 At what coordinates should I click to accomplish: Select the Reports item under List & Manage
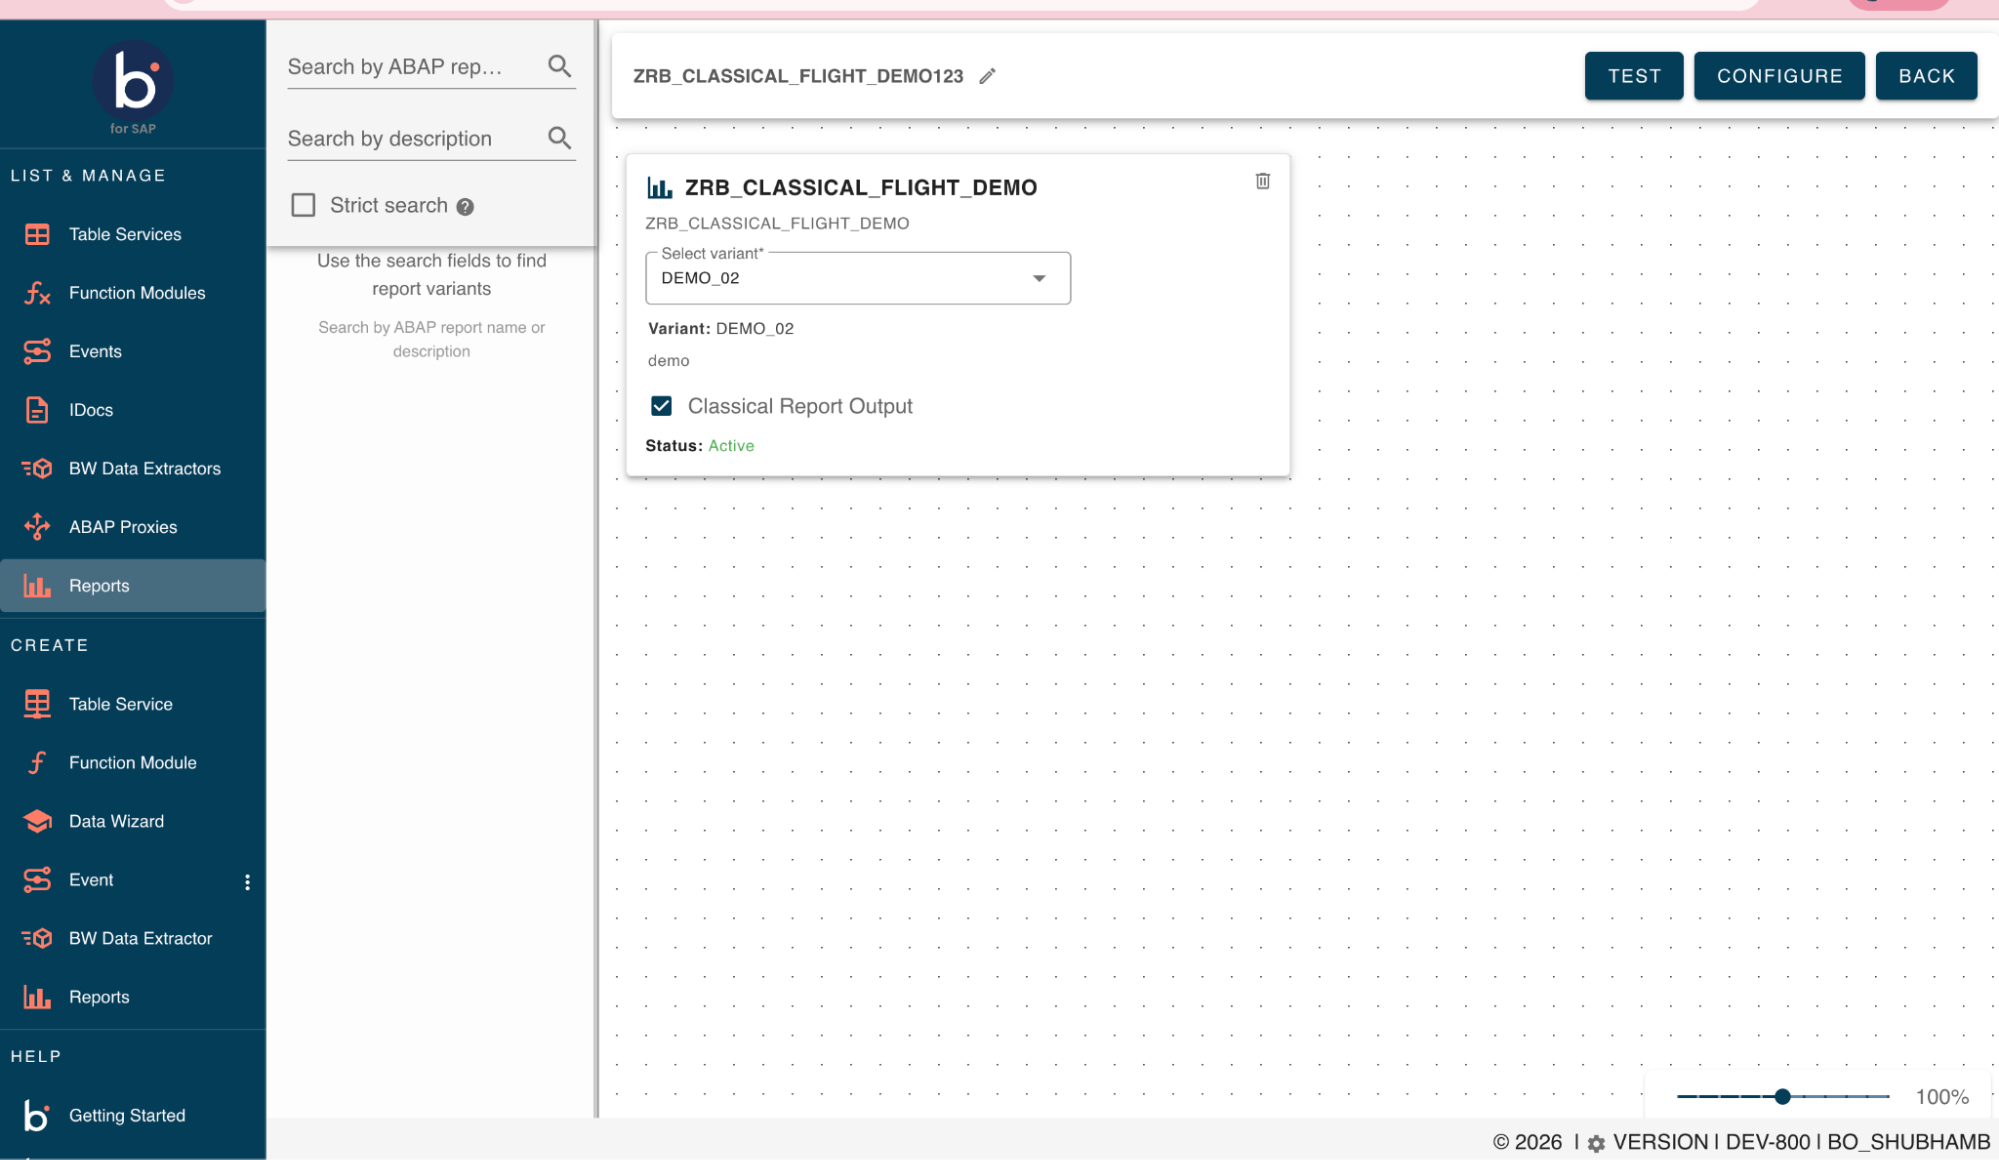pos(133,586)
